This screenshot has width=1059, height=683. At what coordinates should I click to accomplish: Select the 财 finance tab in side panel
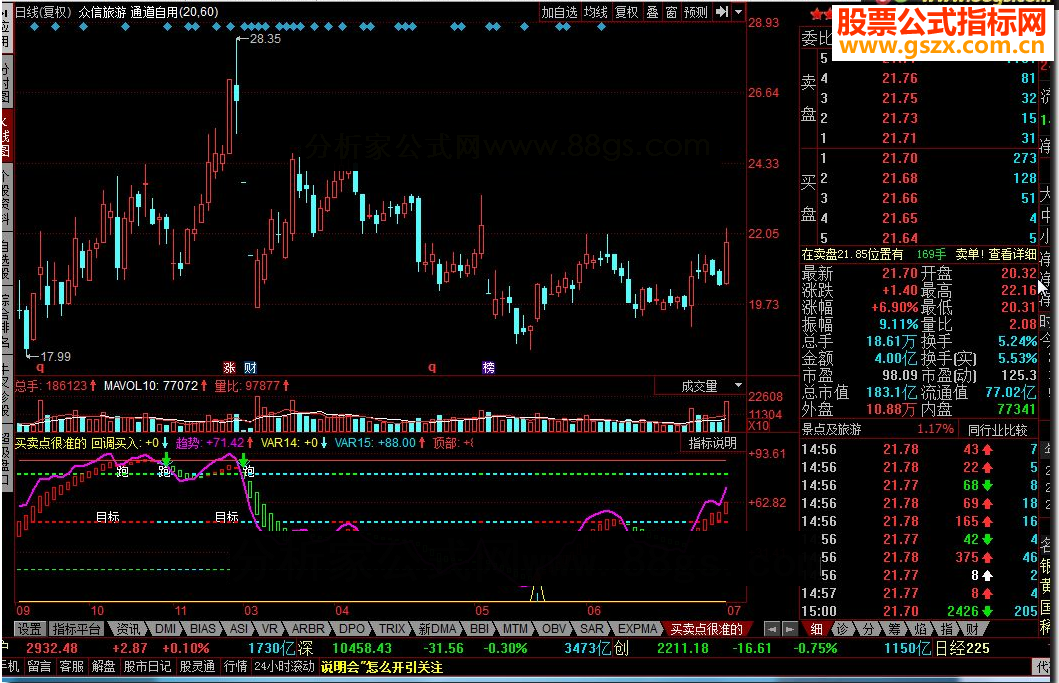(972, 629)
